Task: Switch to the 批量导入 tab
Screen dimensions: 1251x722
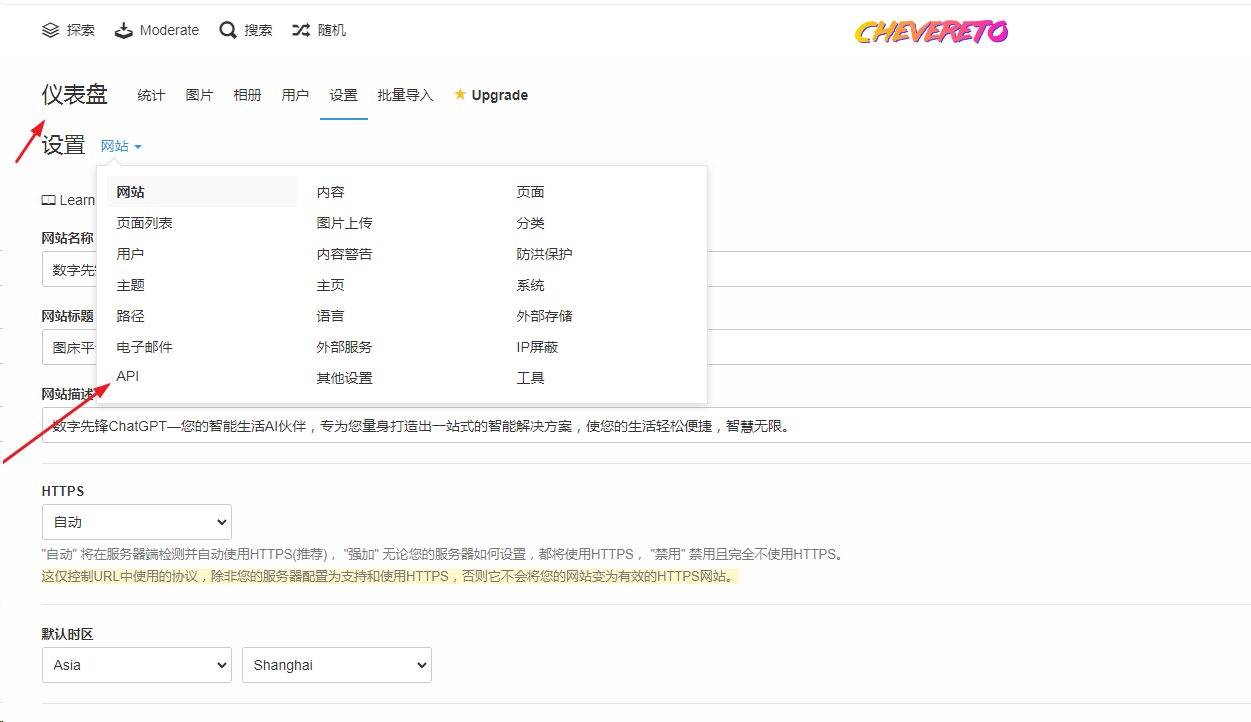Action: click(405, 95)
